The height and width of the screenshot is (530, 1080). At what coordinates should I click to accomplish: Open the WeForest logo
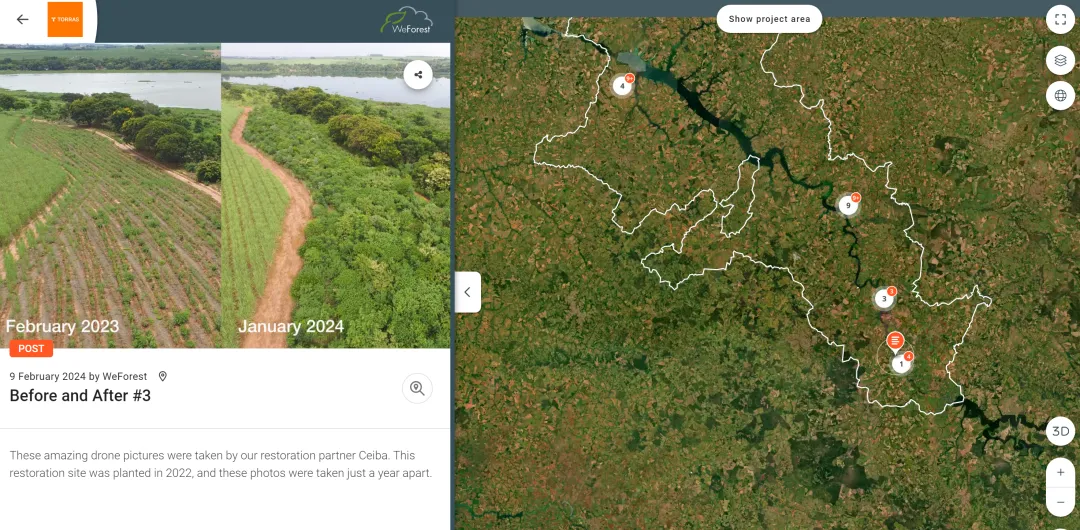(406, 21)
